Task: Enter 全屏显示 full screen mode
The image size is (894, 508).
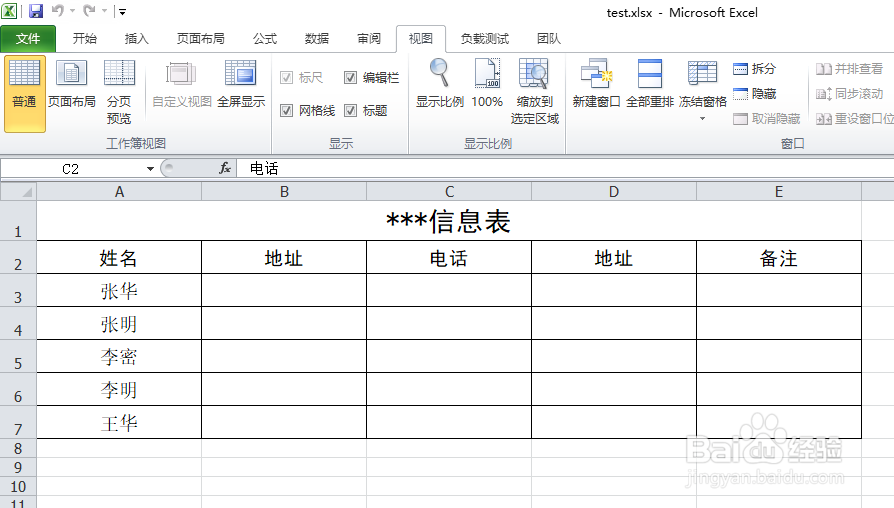Action: click(241, 84)
